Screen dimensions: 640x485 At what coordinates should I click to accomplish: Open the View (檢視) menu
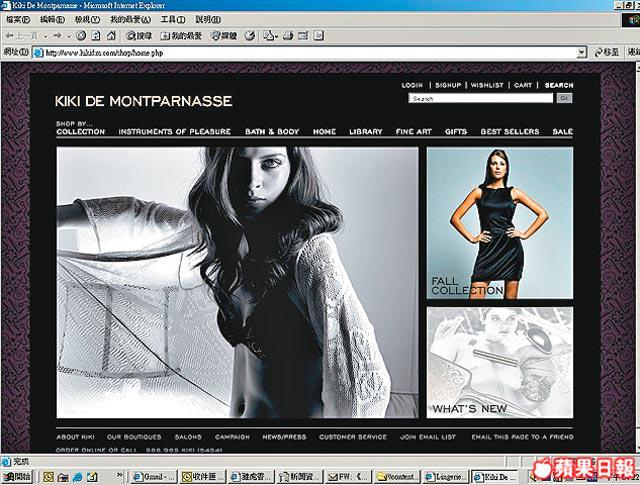tap(87, 19)
